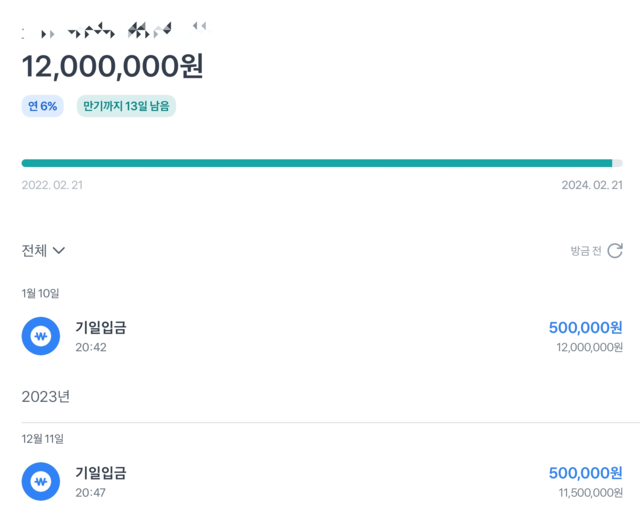Click the teal maturity progress bar
This screenshot has height=515, width=640.
point(316,163)
